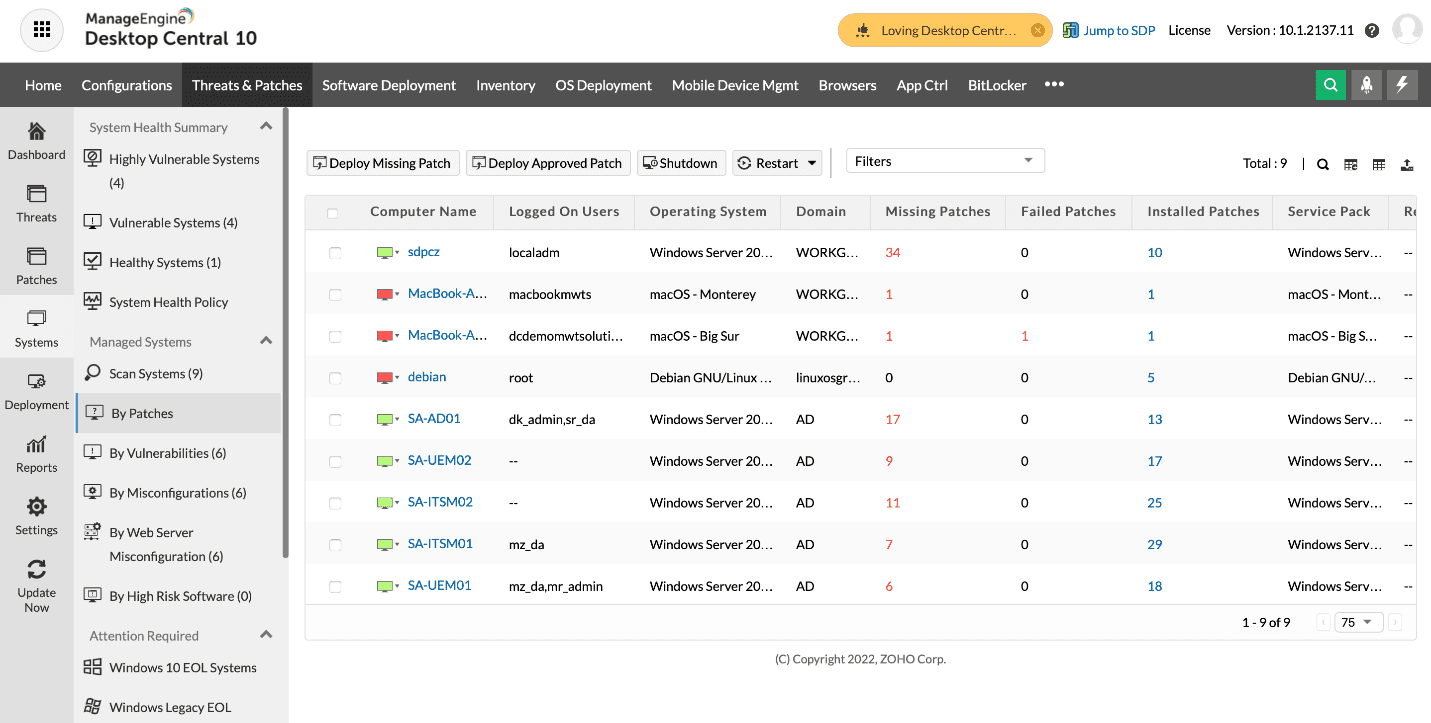Open the SA-UEM02 status icon dropdown arrow
Viewport: 1431px width, 723px height.
(397, 462)
